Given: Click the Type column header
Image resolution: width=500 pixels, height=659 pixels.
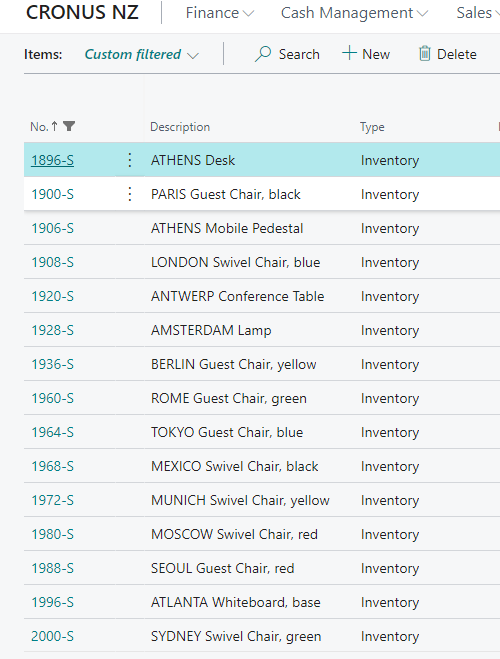Looking at the screenshot, I should click(372, 127).
